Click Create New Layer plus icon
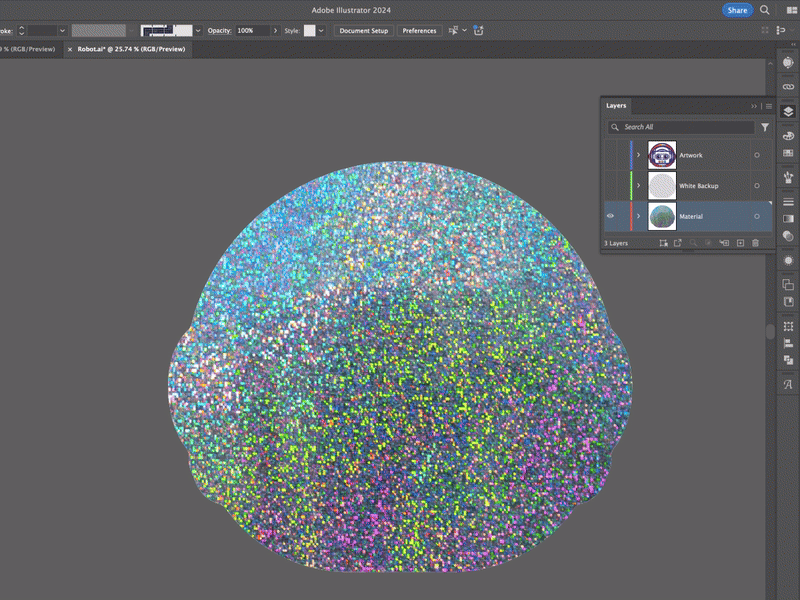This screenshot has height=600, width=800. [740, 243]
